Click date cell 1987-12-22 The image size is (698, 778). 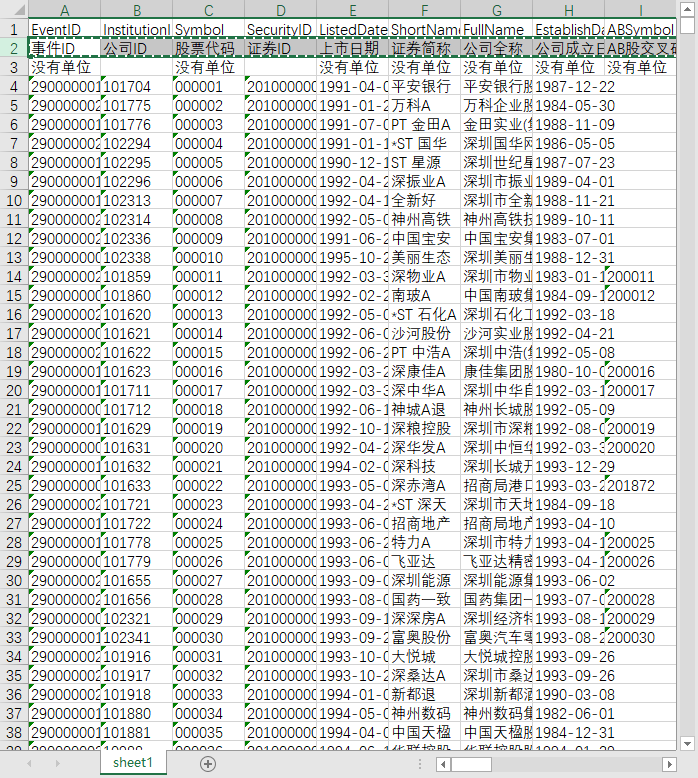(569, 86)
